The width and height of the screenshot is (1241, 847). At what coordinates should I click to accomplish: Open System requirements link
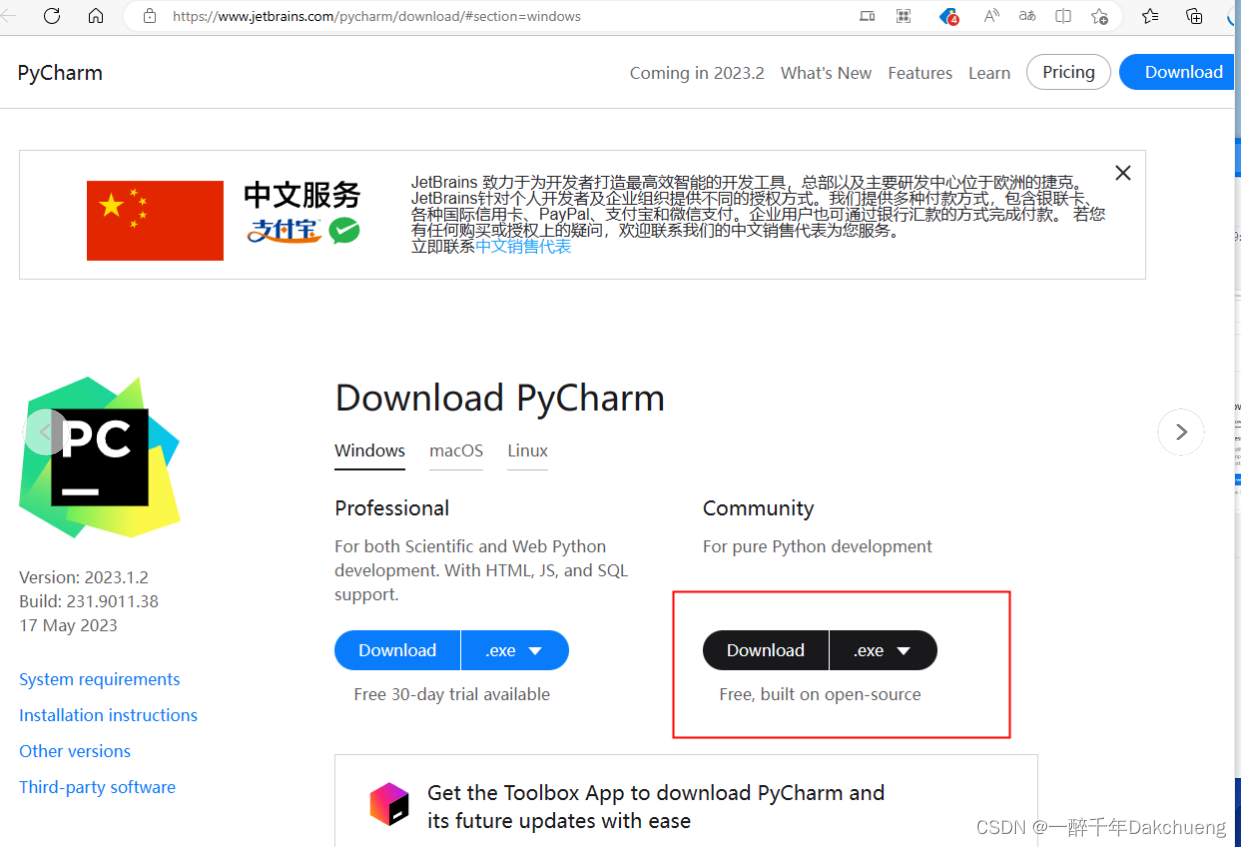[100, 679]
